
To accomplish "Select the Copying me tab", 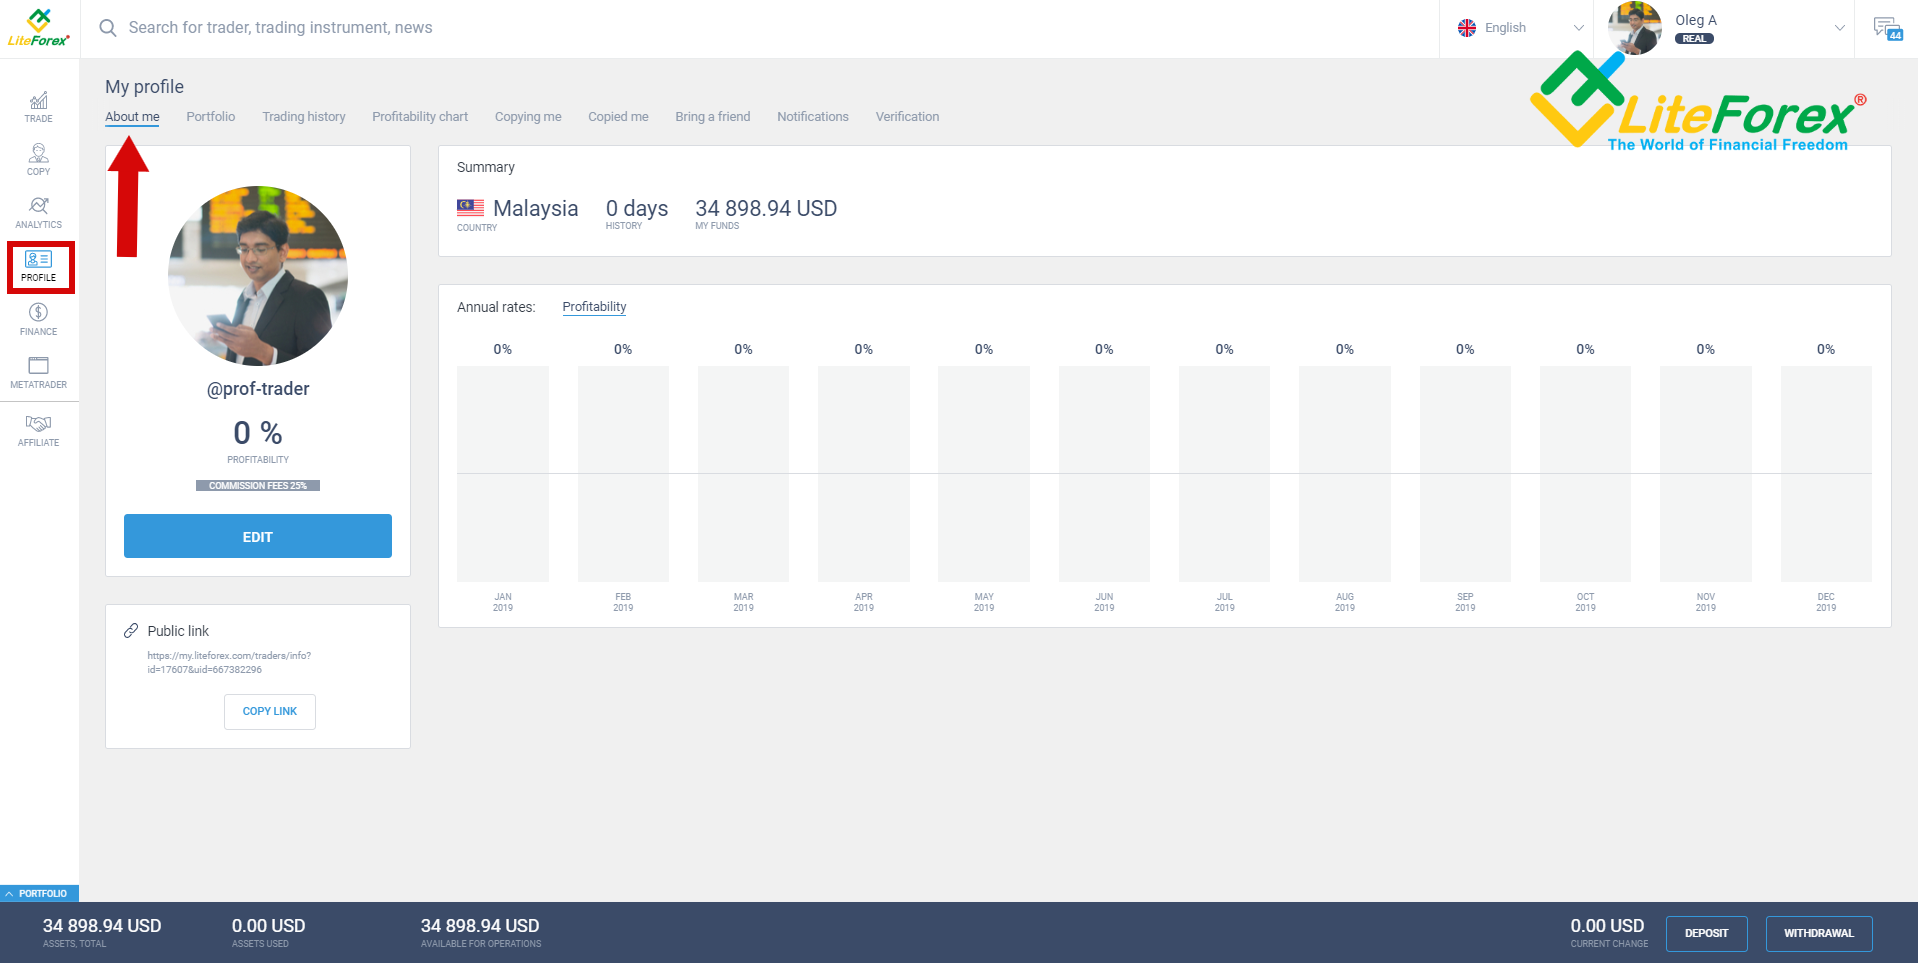I will point(527,116).
